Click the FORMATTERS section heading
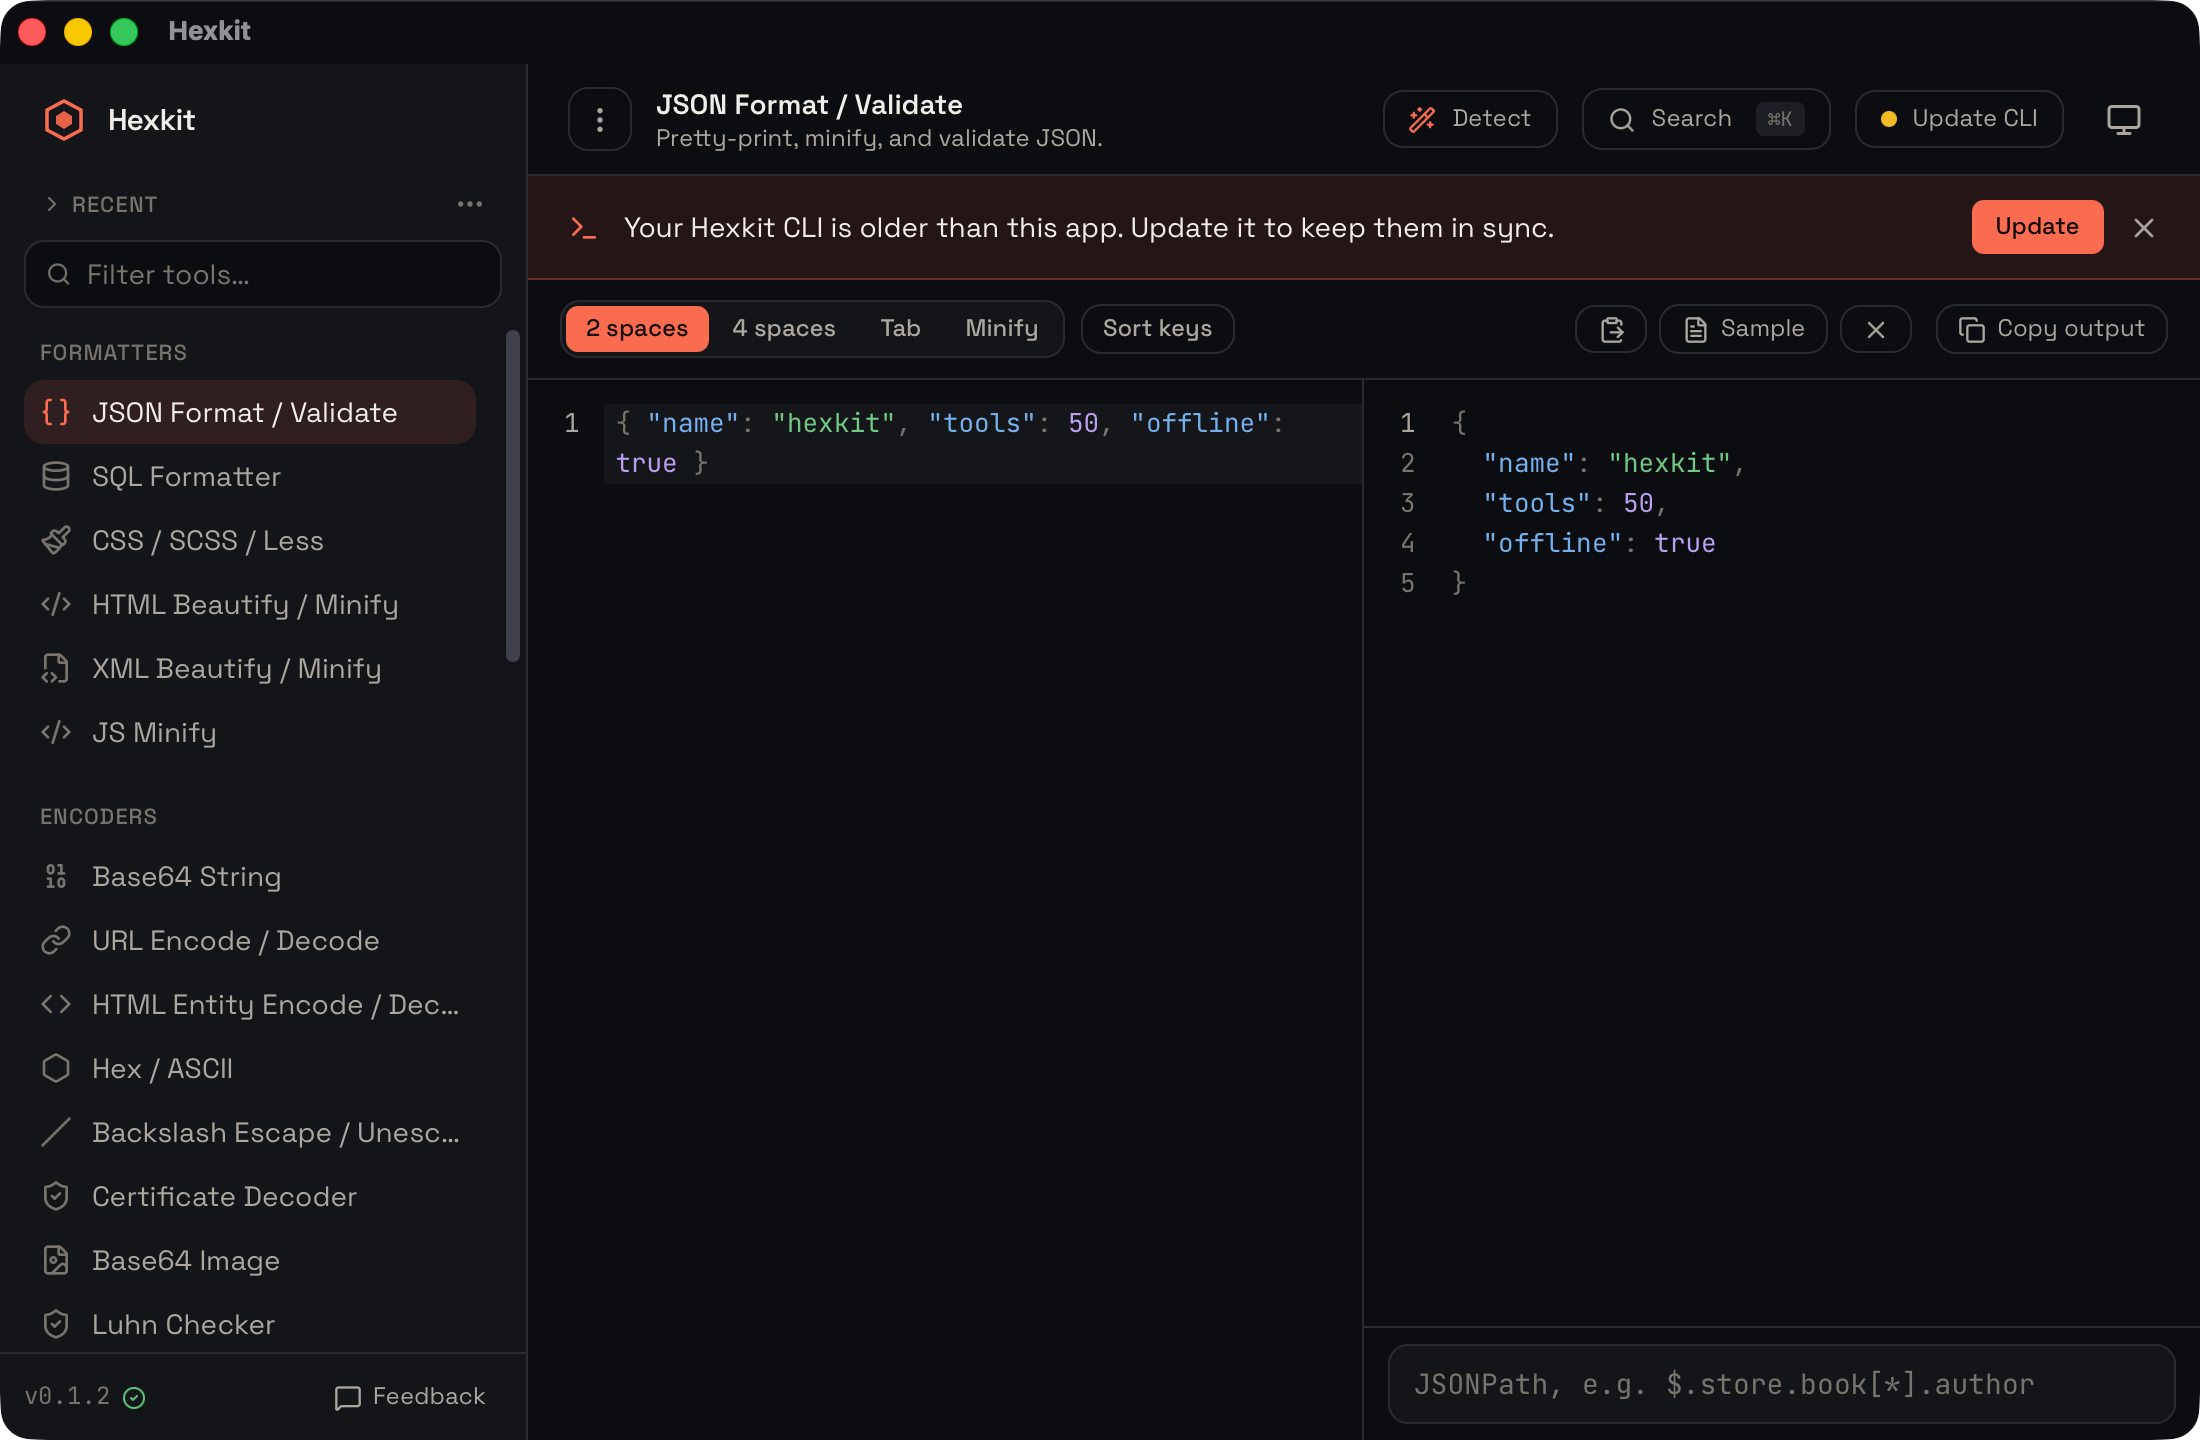Image resolution: width=2200 pixels, height=1440 pixels. [113, 352]
